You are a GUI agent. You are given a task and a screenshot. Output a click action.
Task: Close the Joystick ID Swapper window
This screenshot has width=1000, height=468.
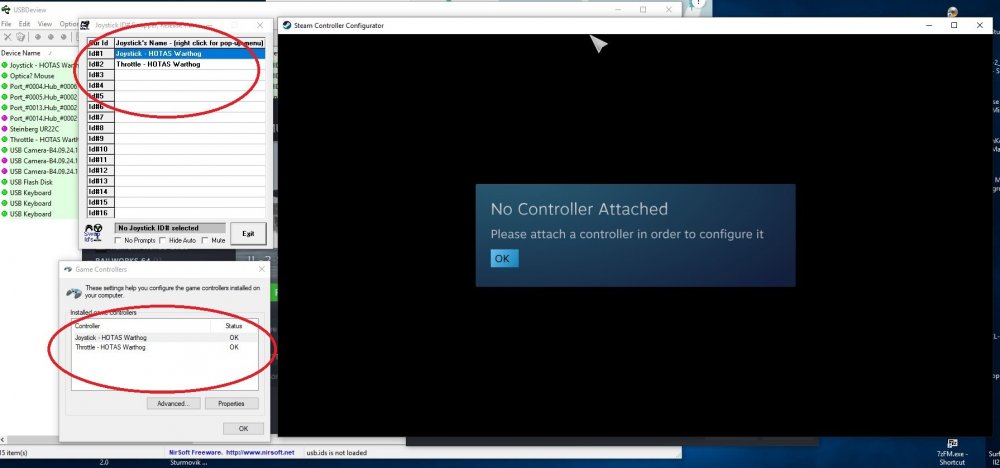(x=260, y=26)
